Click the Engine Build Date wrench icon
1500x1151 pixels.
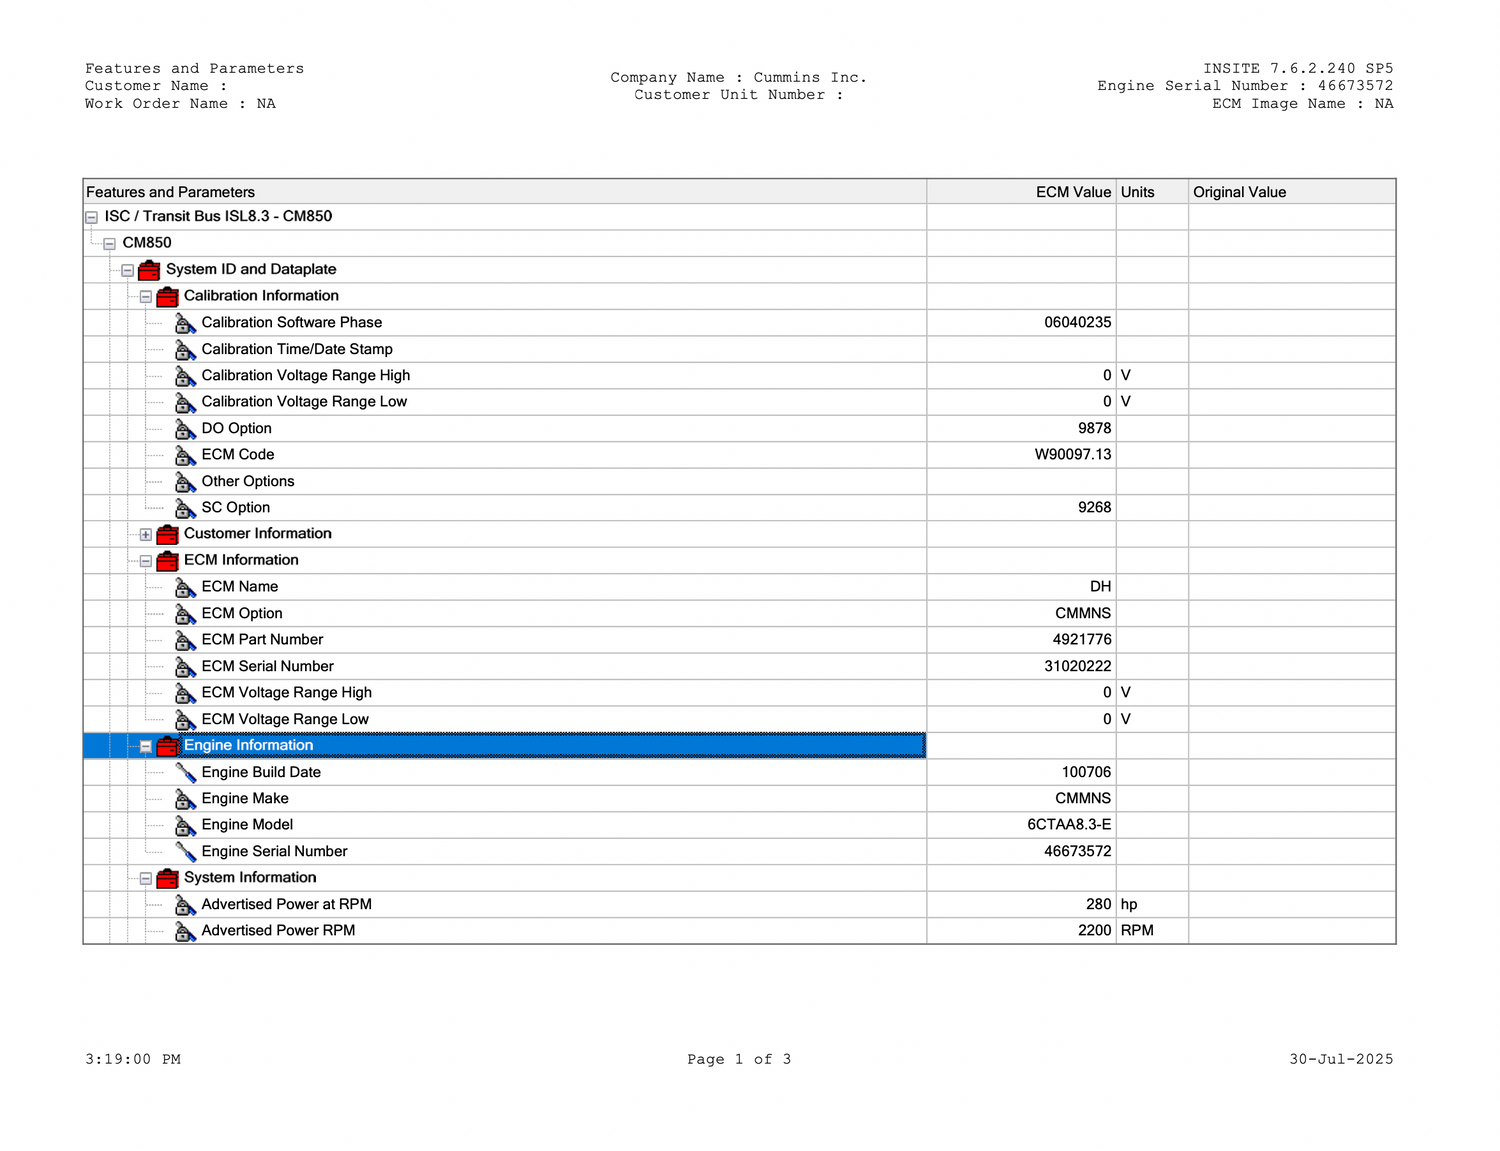point(185,773)
